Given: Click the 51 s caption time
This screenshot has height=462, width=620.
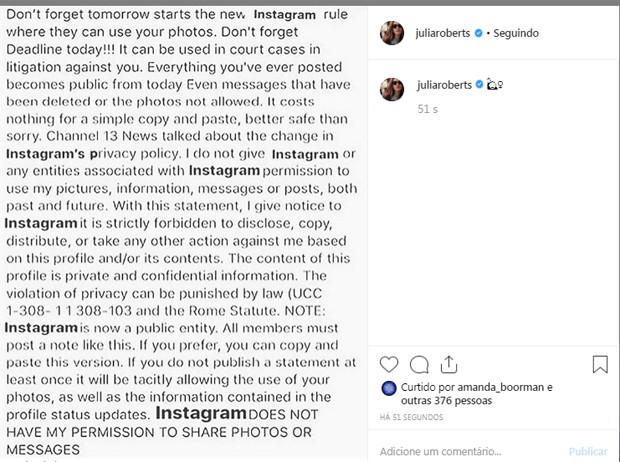Looking at the screenshot, I should [x=427, y=109].
